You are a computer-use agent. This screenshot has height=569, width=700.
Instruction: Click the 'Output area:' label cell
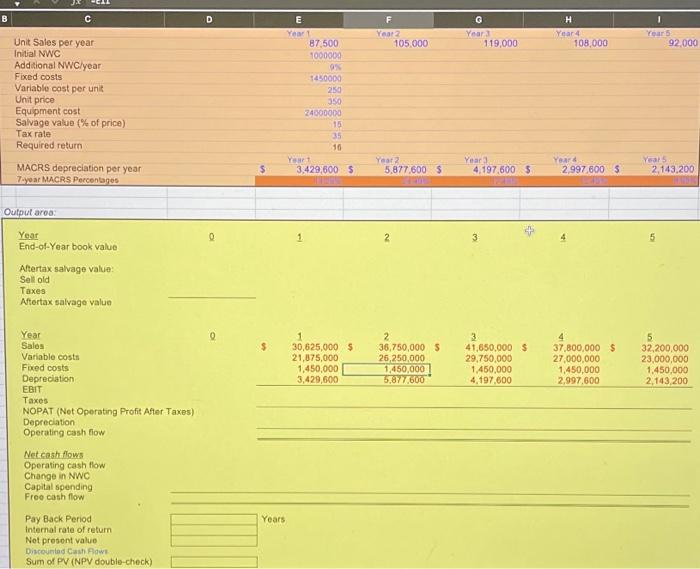pos(30,212)
